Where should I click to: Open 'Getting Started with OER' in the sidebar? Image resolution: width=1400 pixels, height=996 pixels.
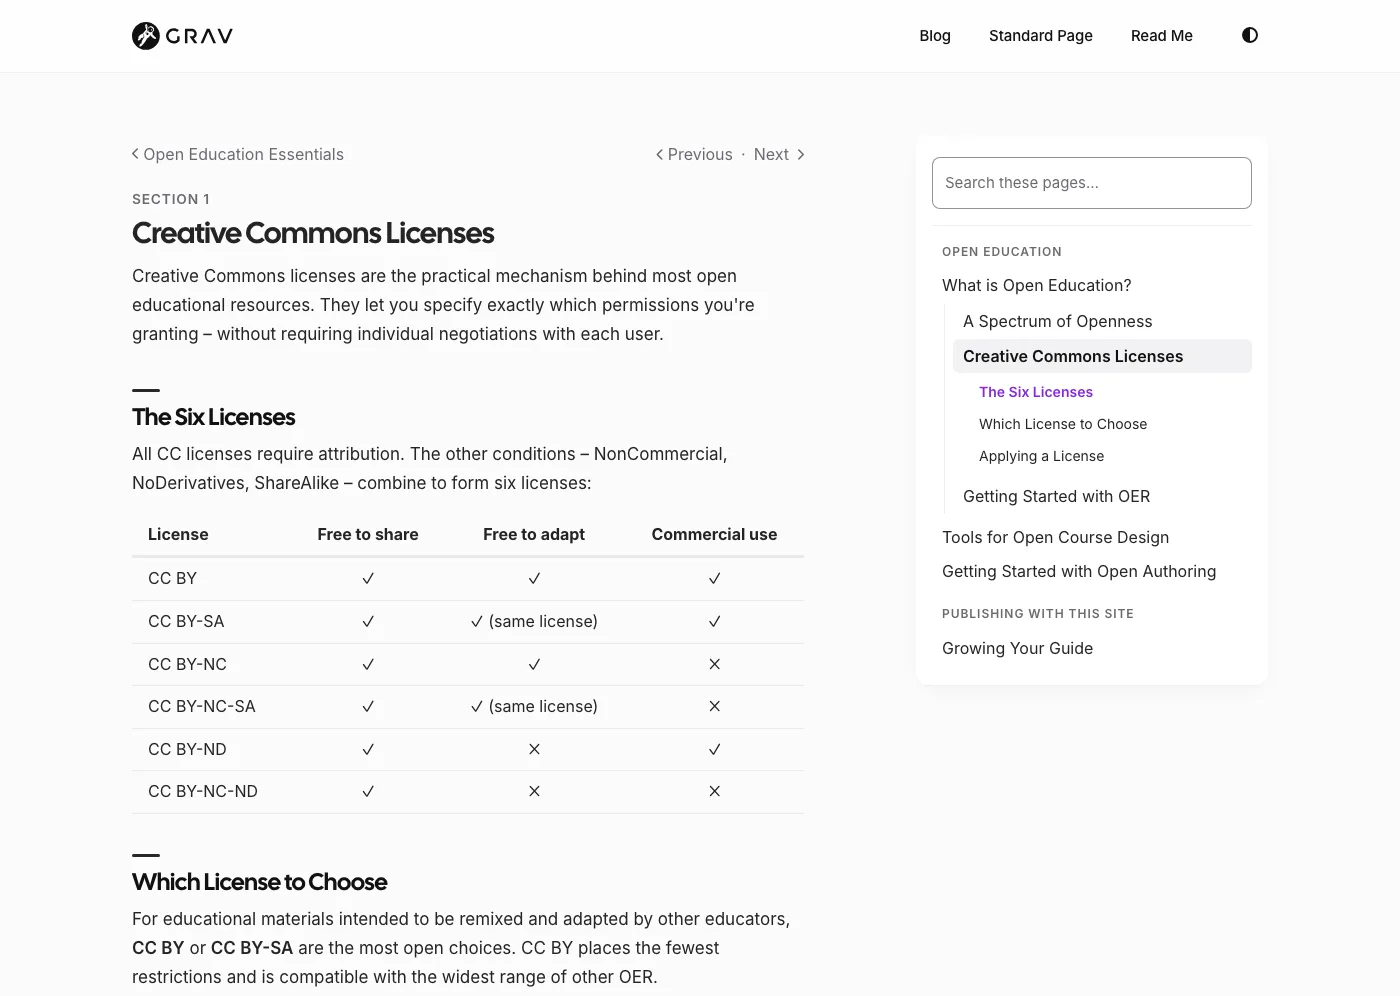coord(1057,496)
